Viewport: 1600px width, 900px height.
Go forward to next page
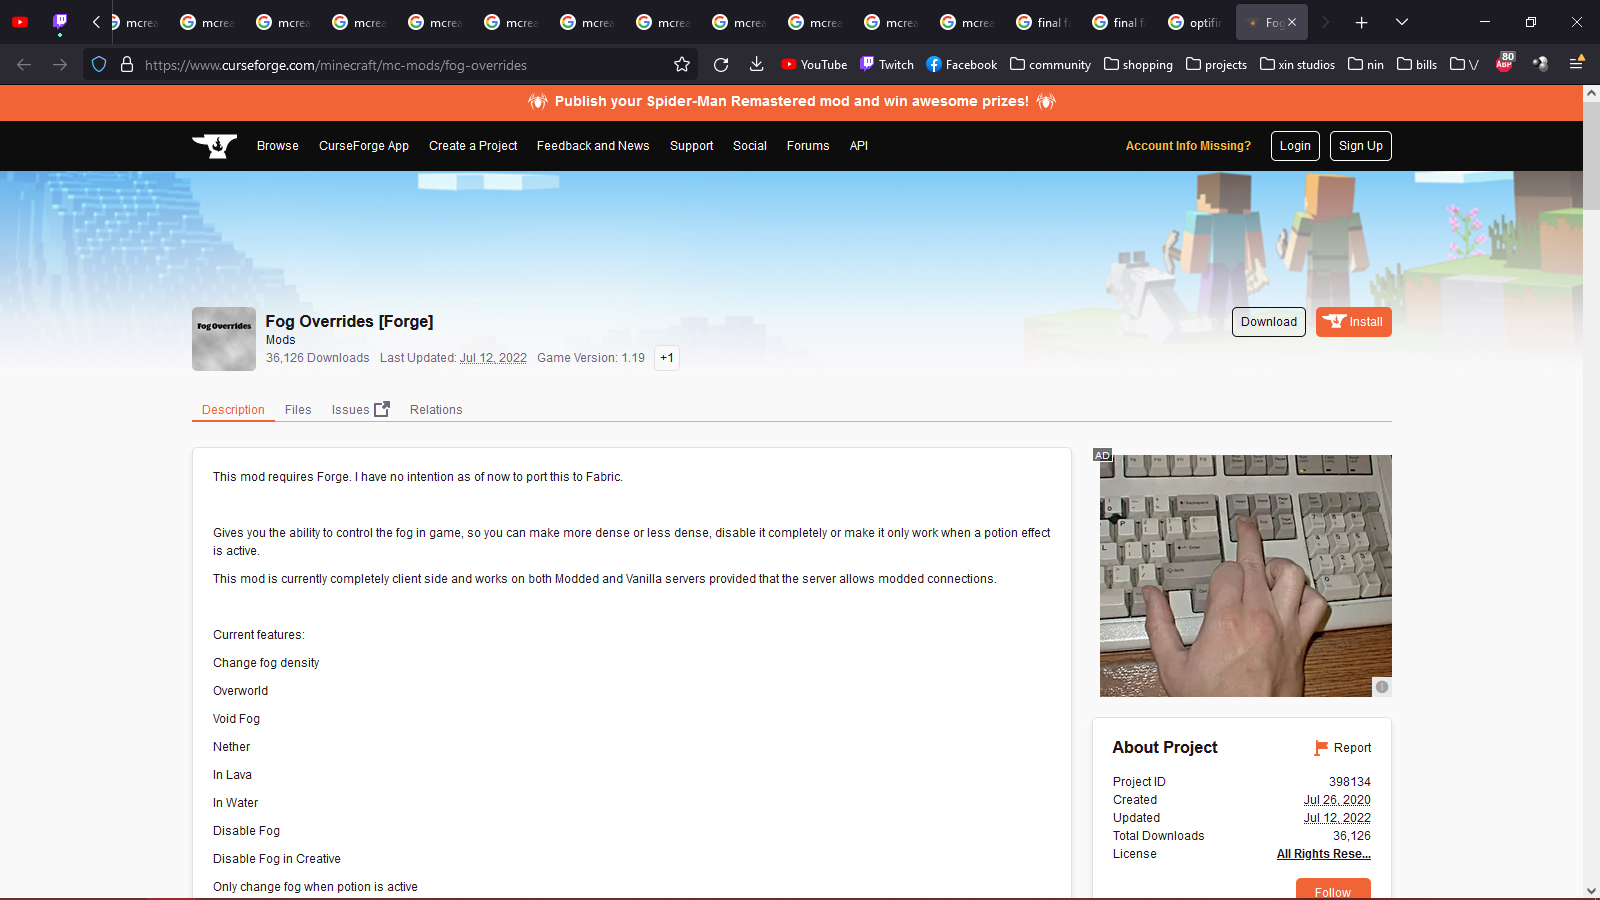60,65
